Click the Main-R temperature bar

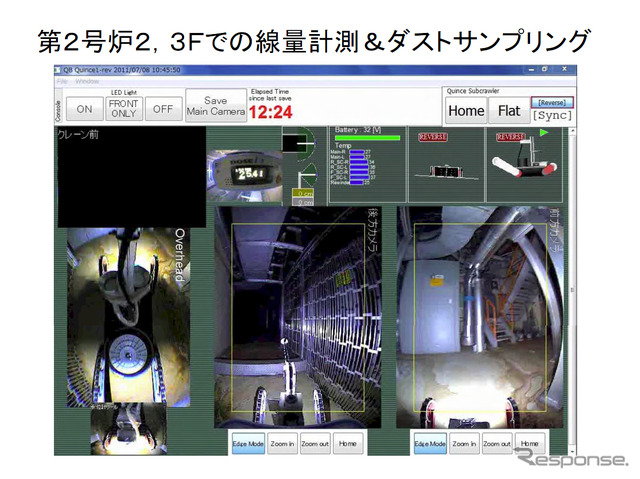coord(357,152)
